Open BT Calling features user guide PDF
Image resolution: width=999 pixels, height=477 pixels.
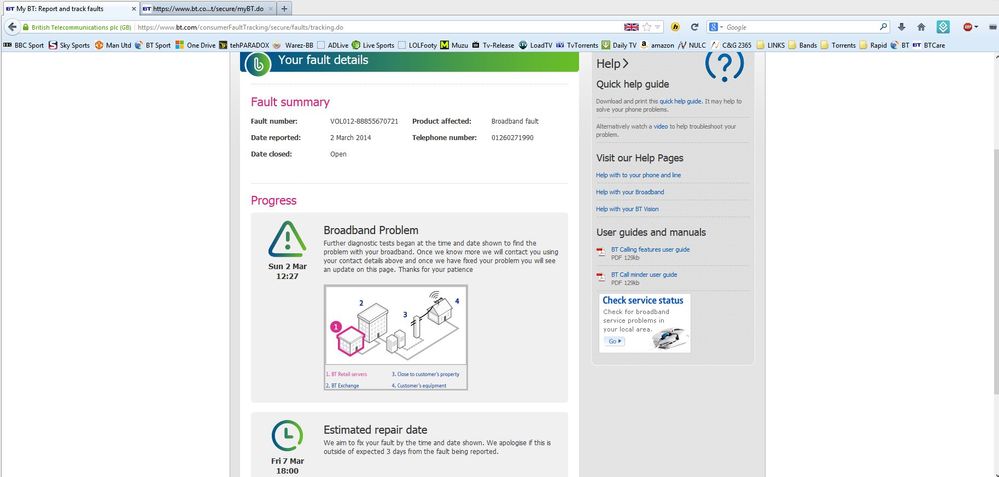click(x=650, y=250)
